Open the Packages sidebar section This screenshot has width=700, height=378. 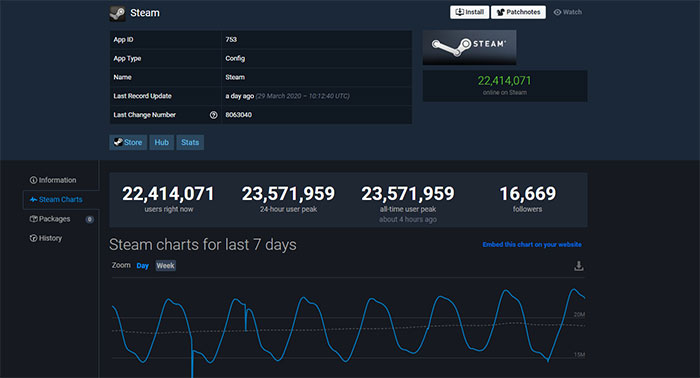(x=50, y=219)
